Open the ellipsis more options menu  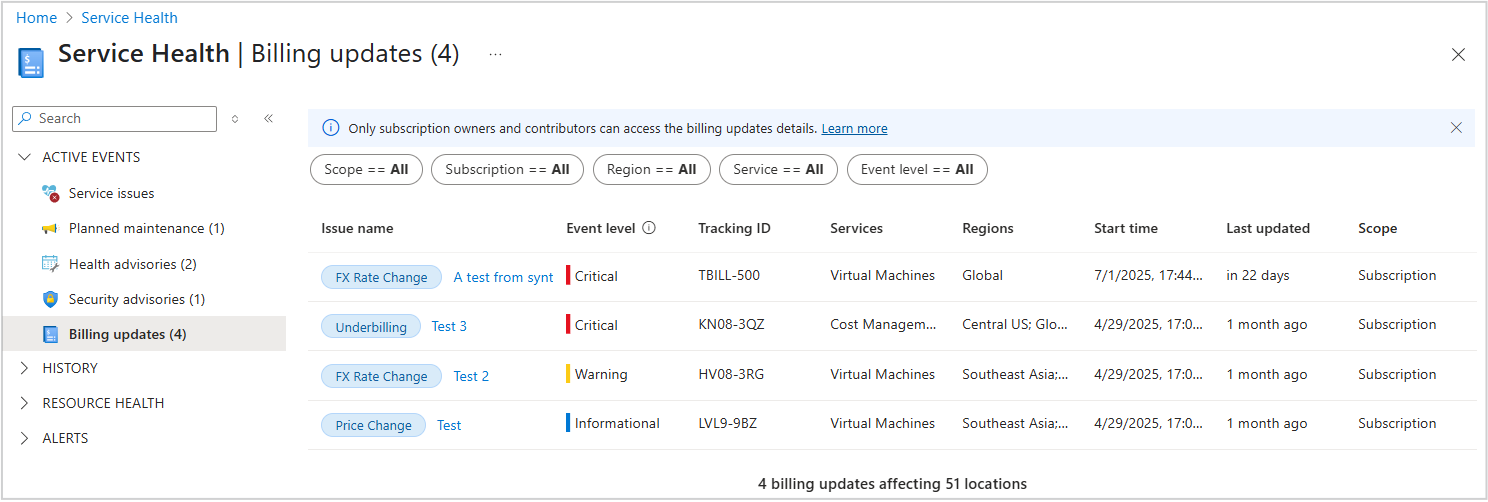[495, 54]
